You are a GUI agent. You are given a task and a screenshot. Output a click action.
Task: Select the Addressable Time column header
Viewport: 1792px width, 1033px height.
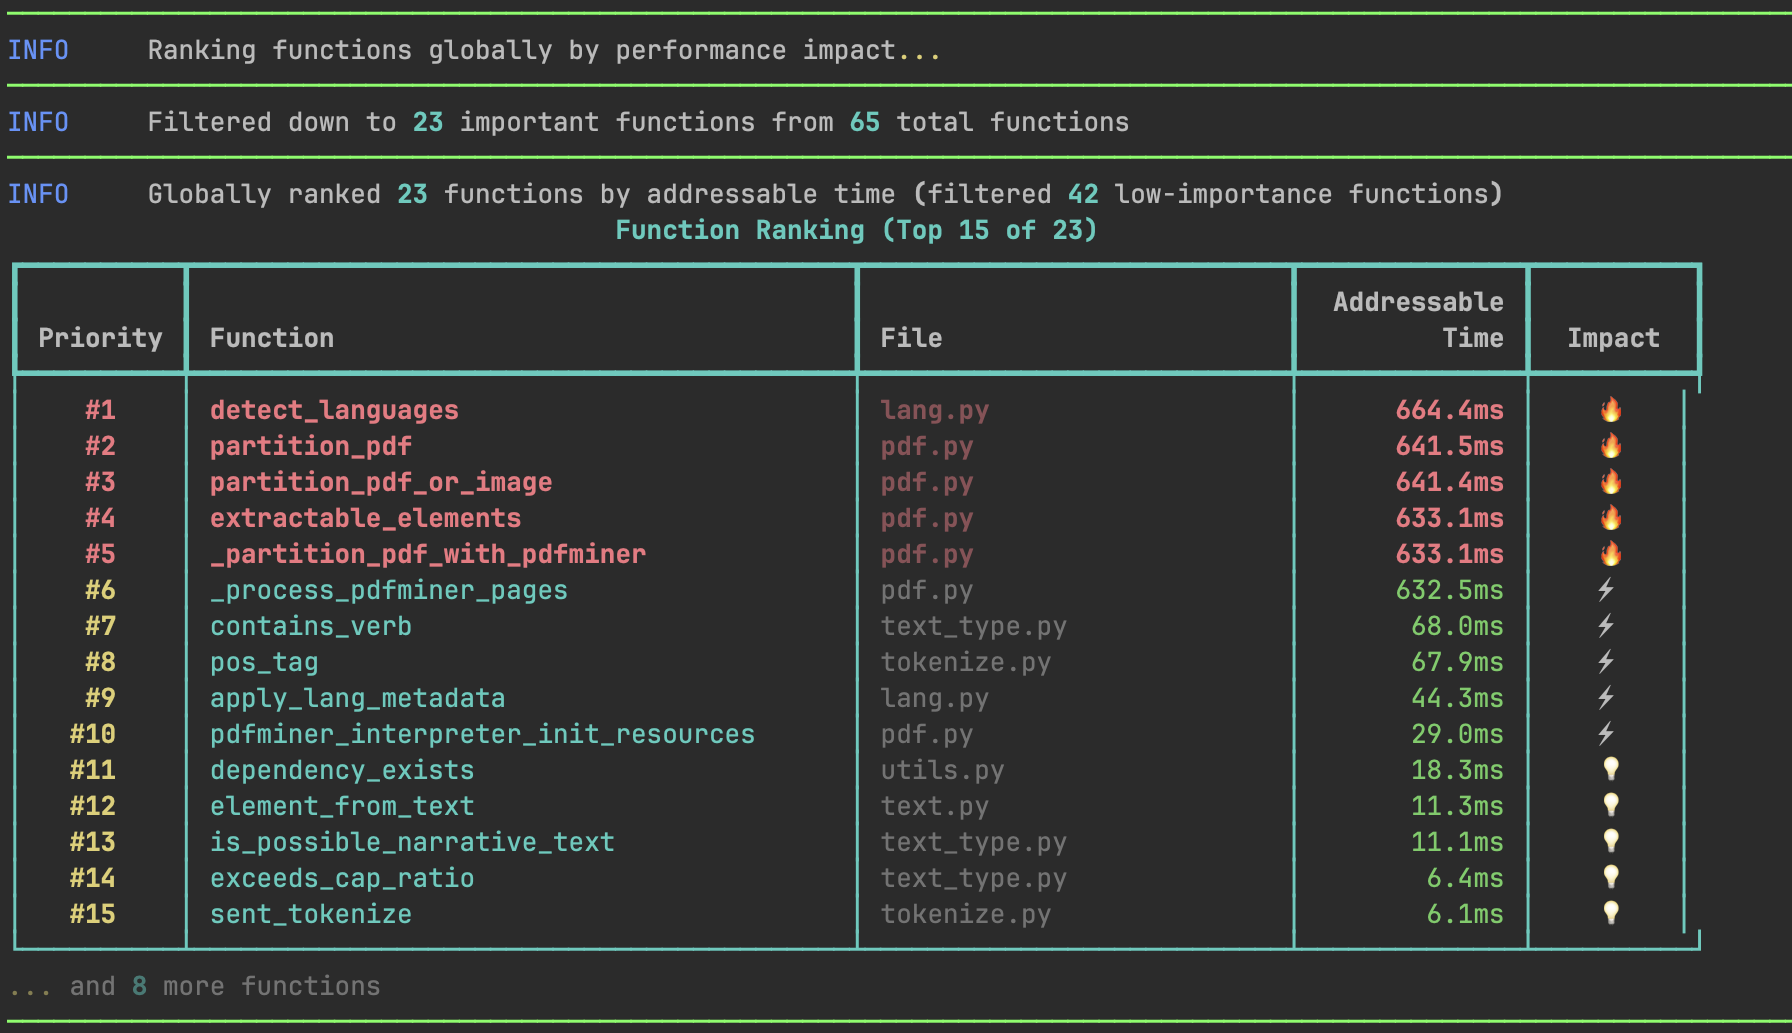[1419, 319]
